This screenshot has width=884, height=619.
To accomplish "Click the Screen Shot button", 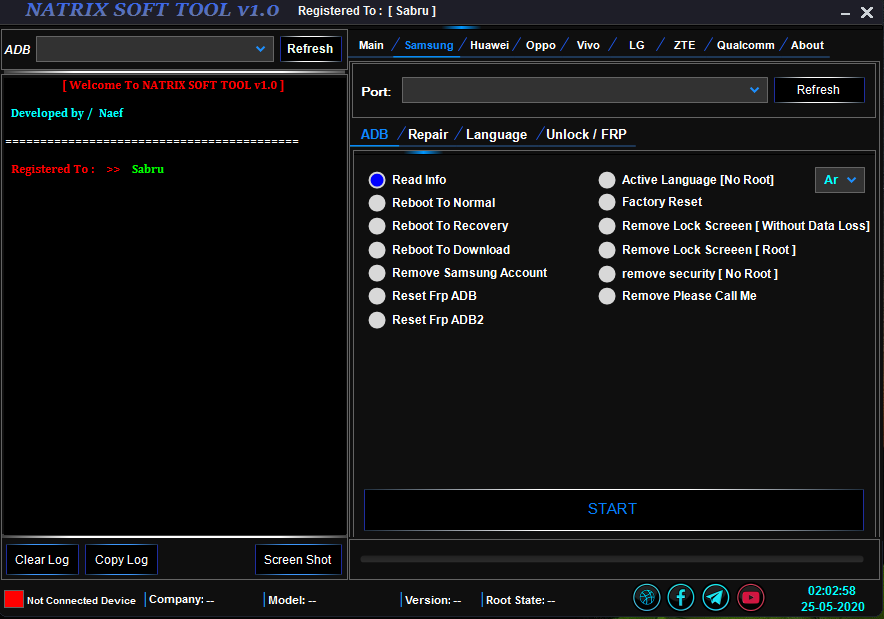I will 298,560.
